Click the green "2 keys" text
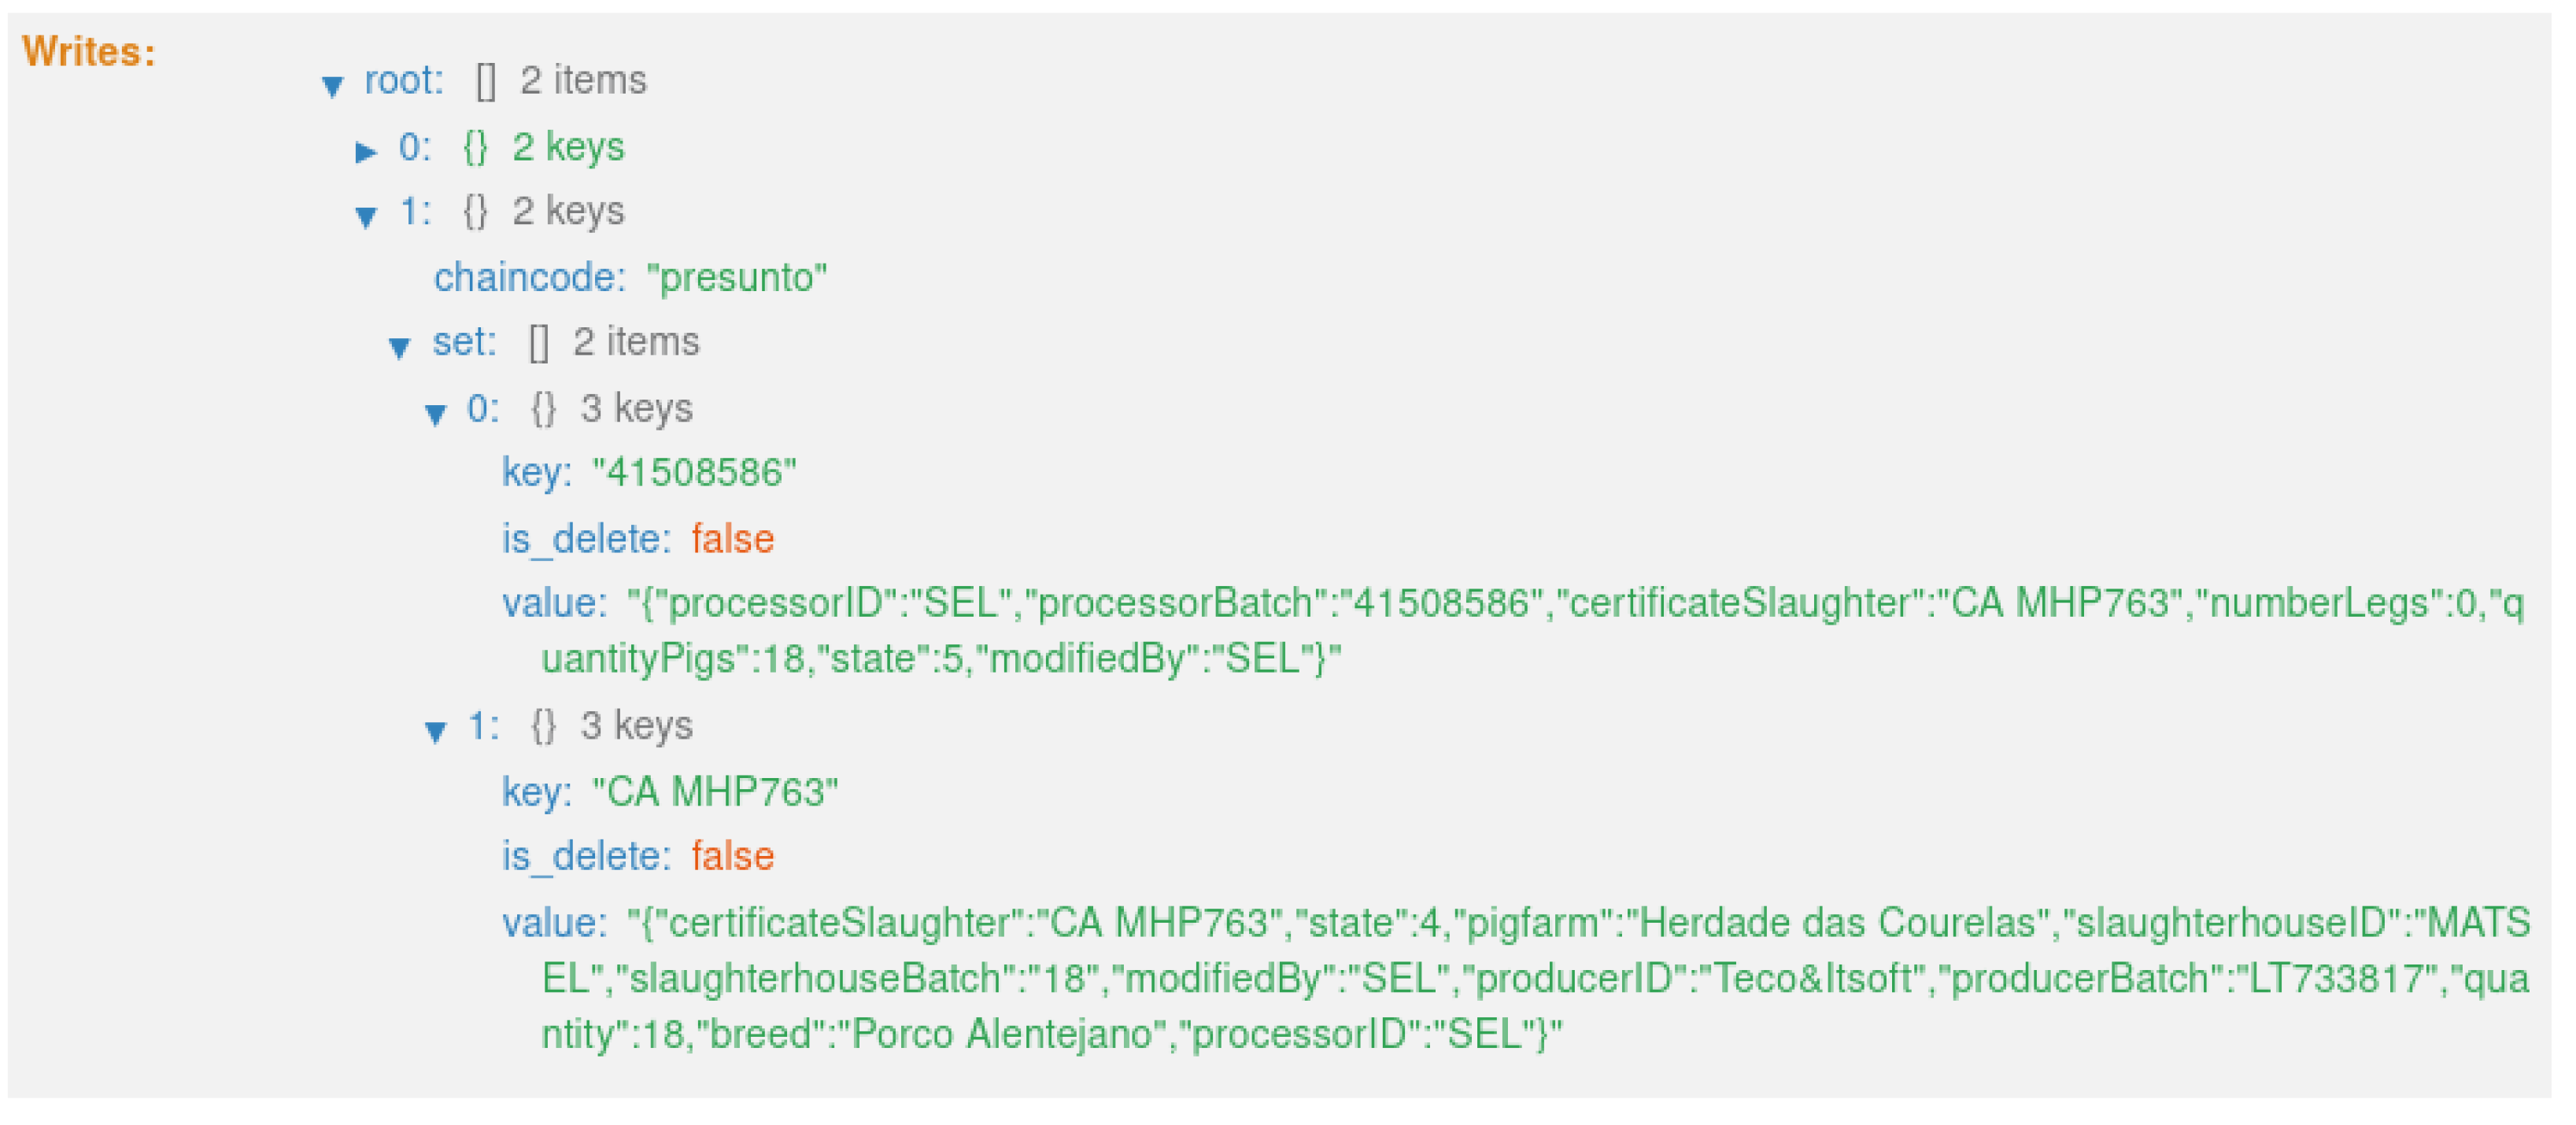The width and height of the screenshot is (2576, 1125). [568, 147]
